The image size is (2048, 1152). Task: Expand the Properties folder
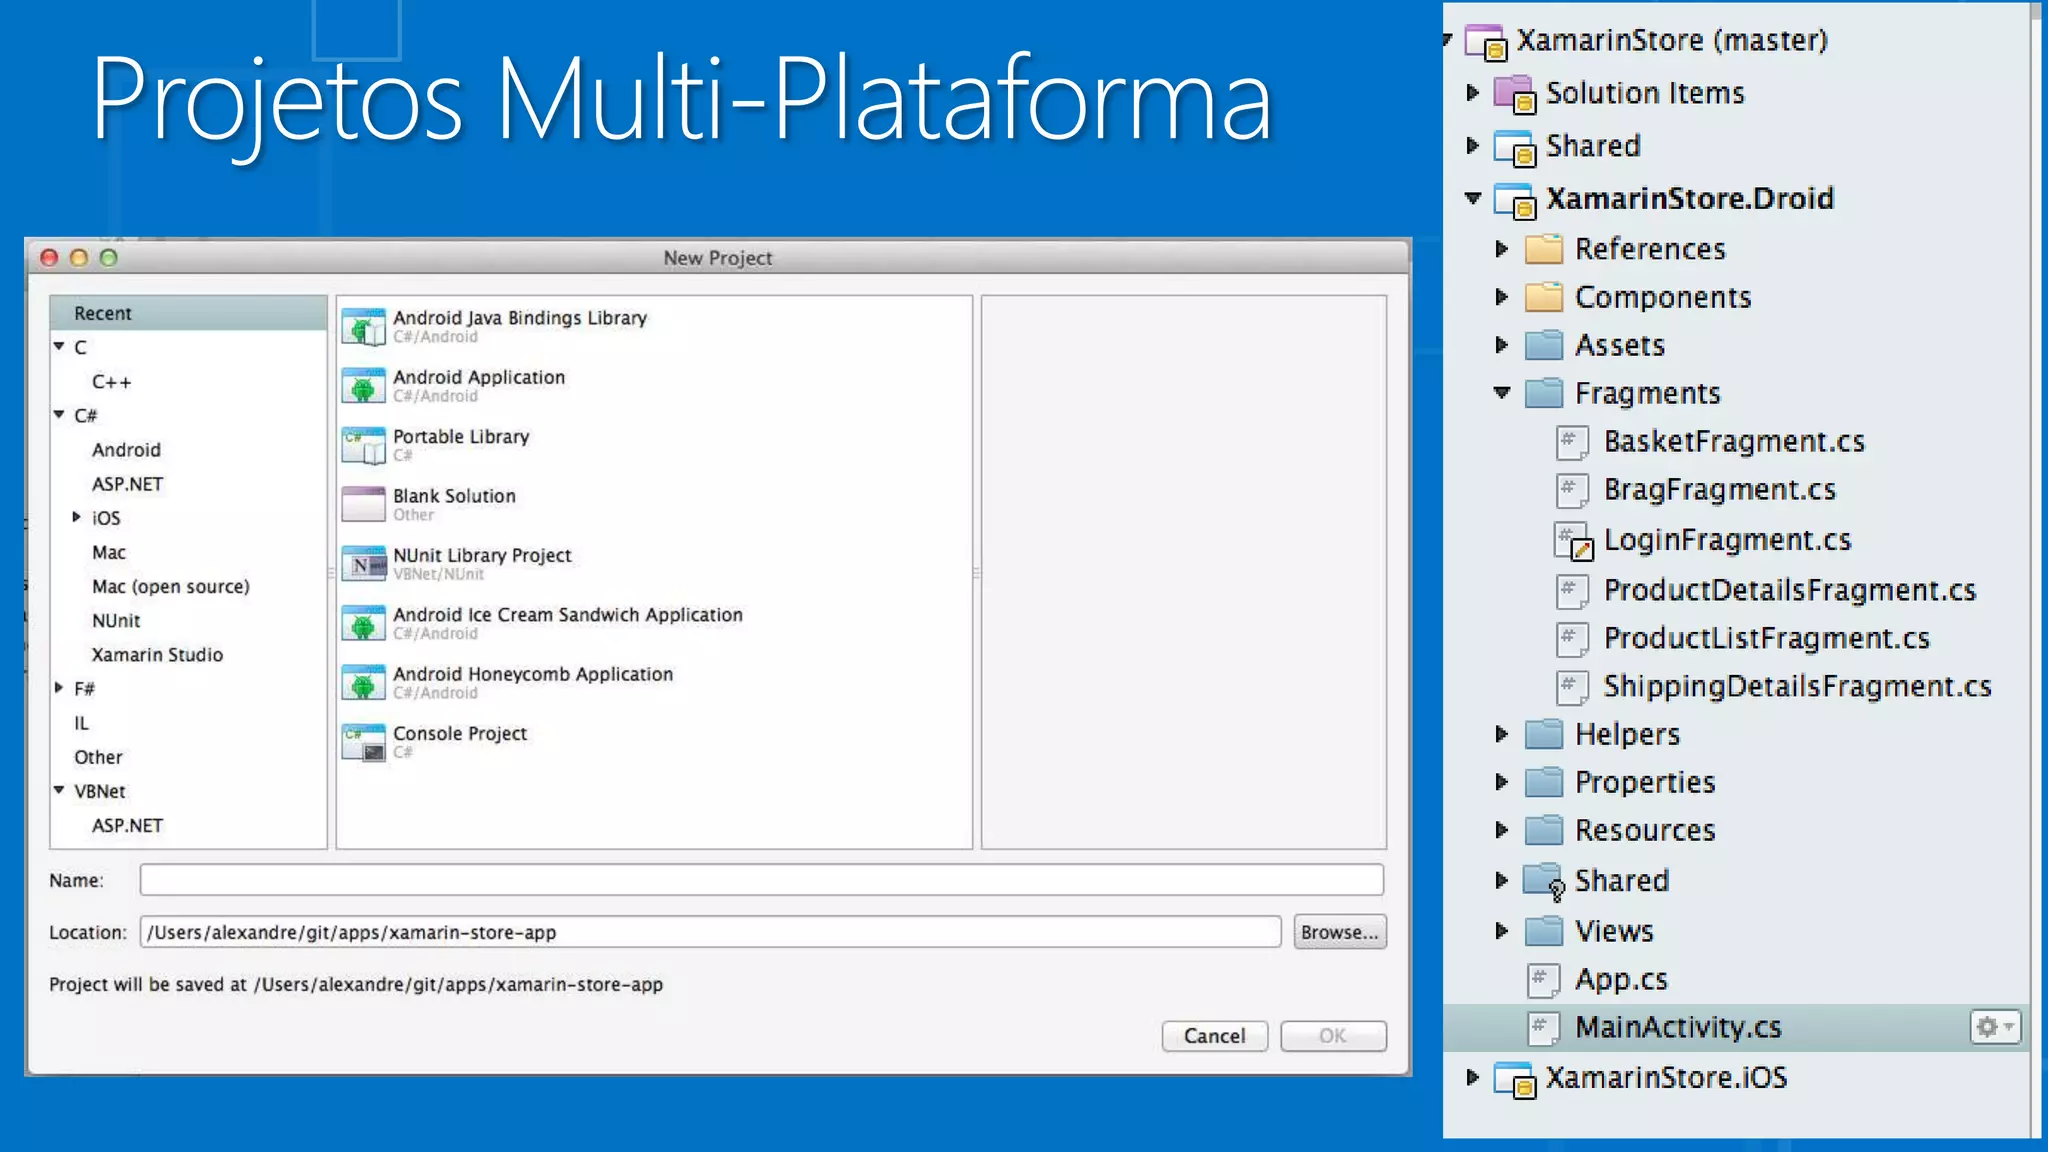[1501, 782]
